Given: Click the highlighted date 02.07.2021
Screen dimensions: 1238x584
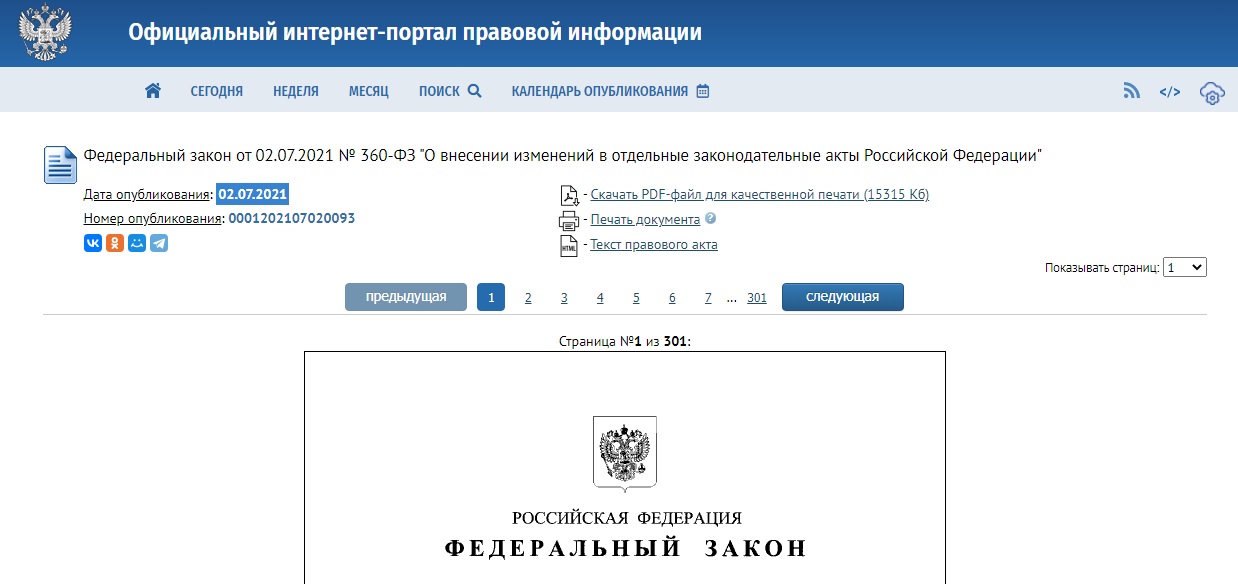Looking at the screenshot, I should point(253,194).
